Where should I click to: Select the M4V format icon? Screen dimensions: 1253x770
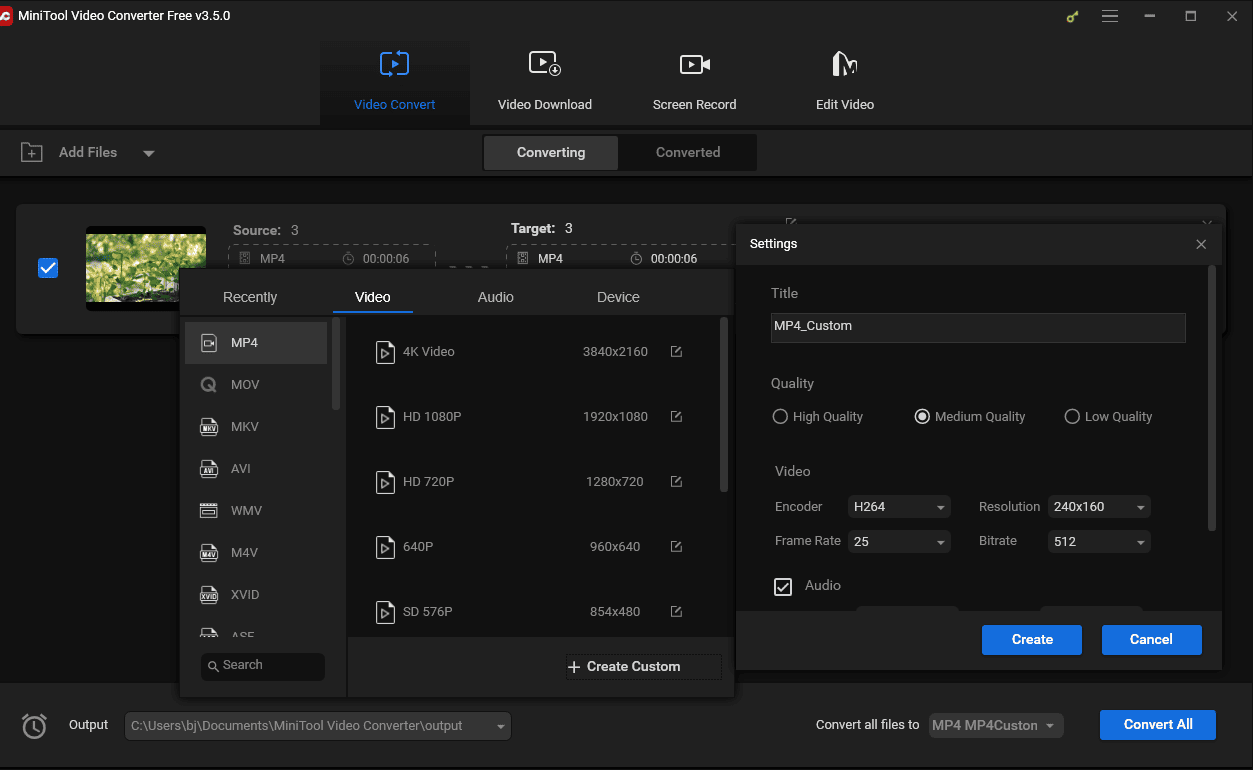coord(209,553)
